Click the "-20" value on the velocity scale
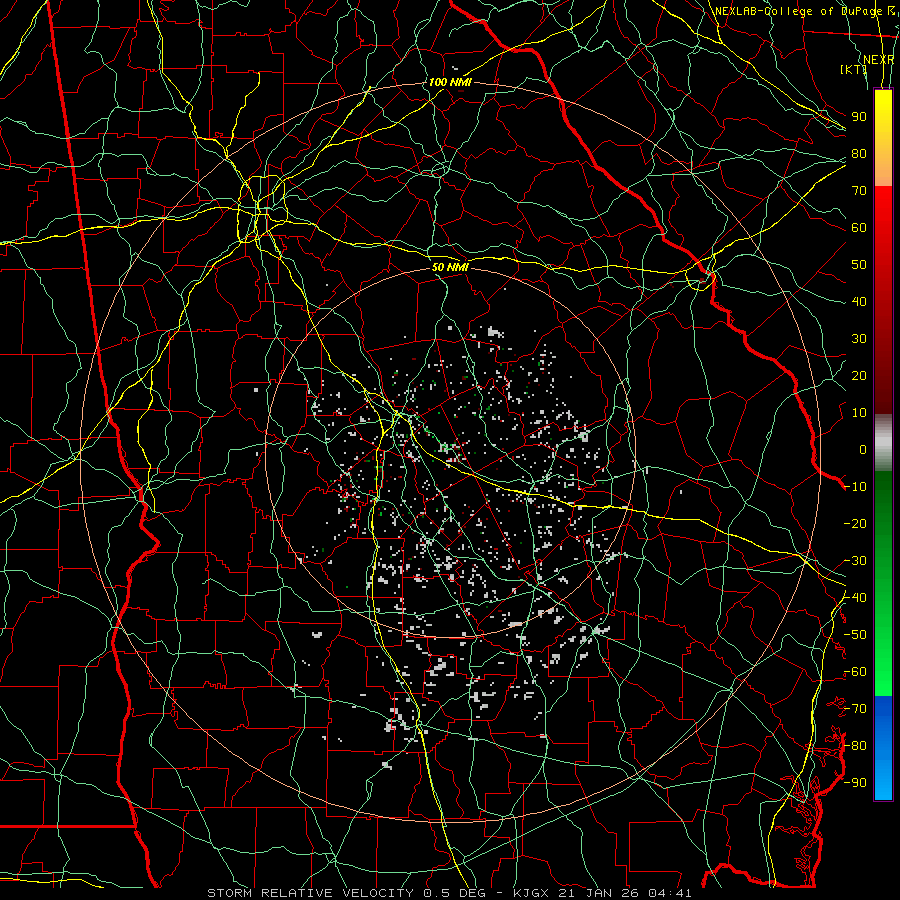The image size is (900, 900). (x=855, y=523)
